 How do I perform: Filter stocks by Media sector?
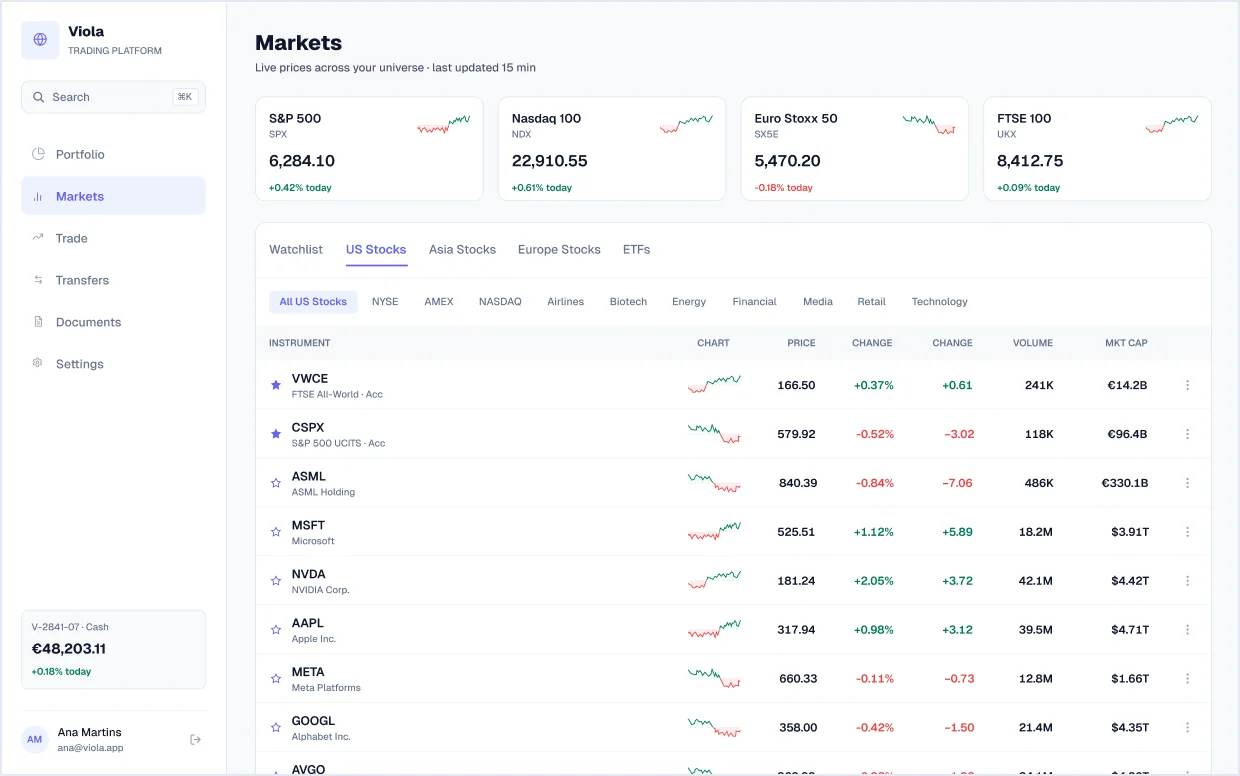tap(818, 301)
